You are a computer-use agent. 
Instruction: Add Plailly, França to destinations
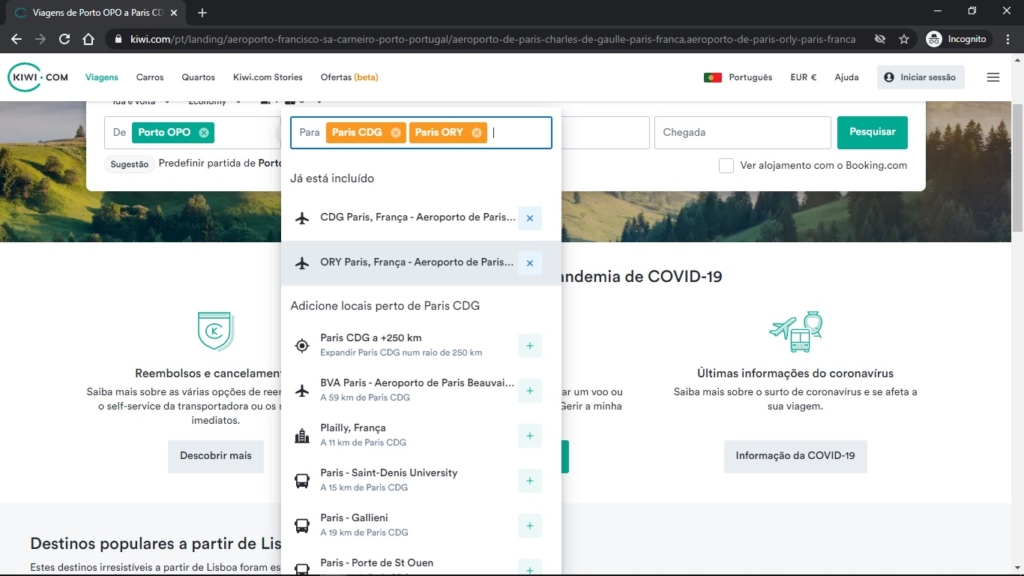pos(530,436)
